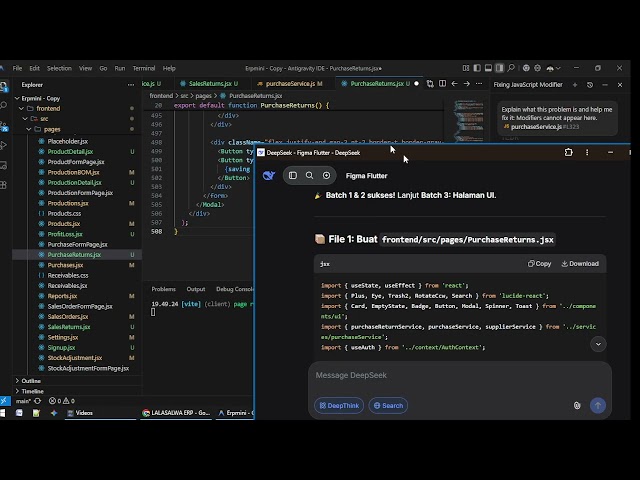Viewport: 640px width, 480px height.
Task: Click the remote connection status icon
Action: click(4, 401)
